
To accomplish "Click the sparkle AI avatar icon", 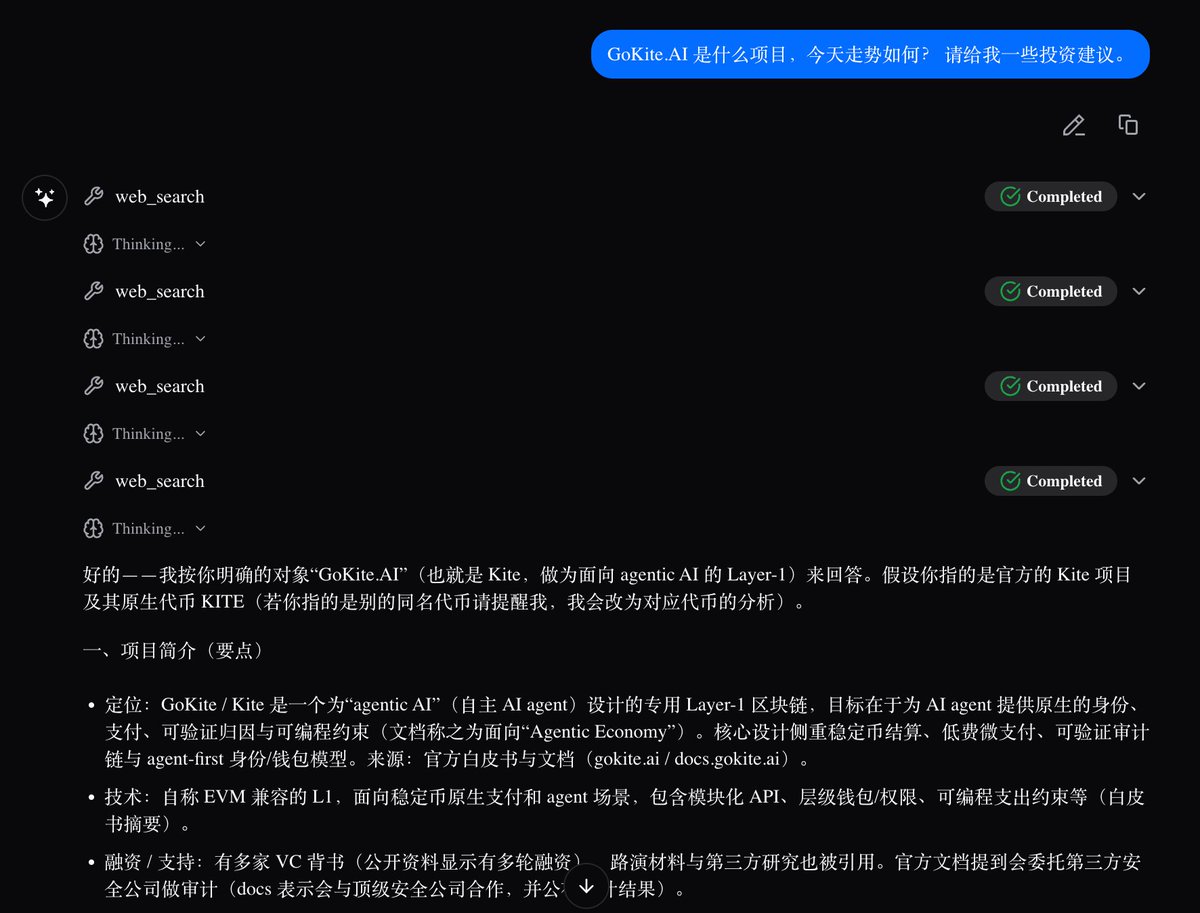I will (45, 197).
